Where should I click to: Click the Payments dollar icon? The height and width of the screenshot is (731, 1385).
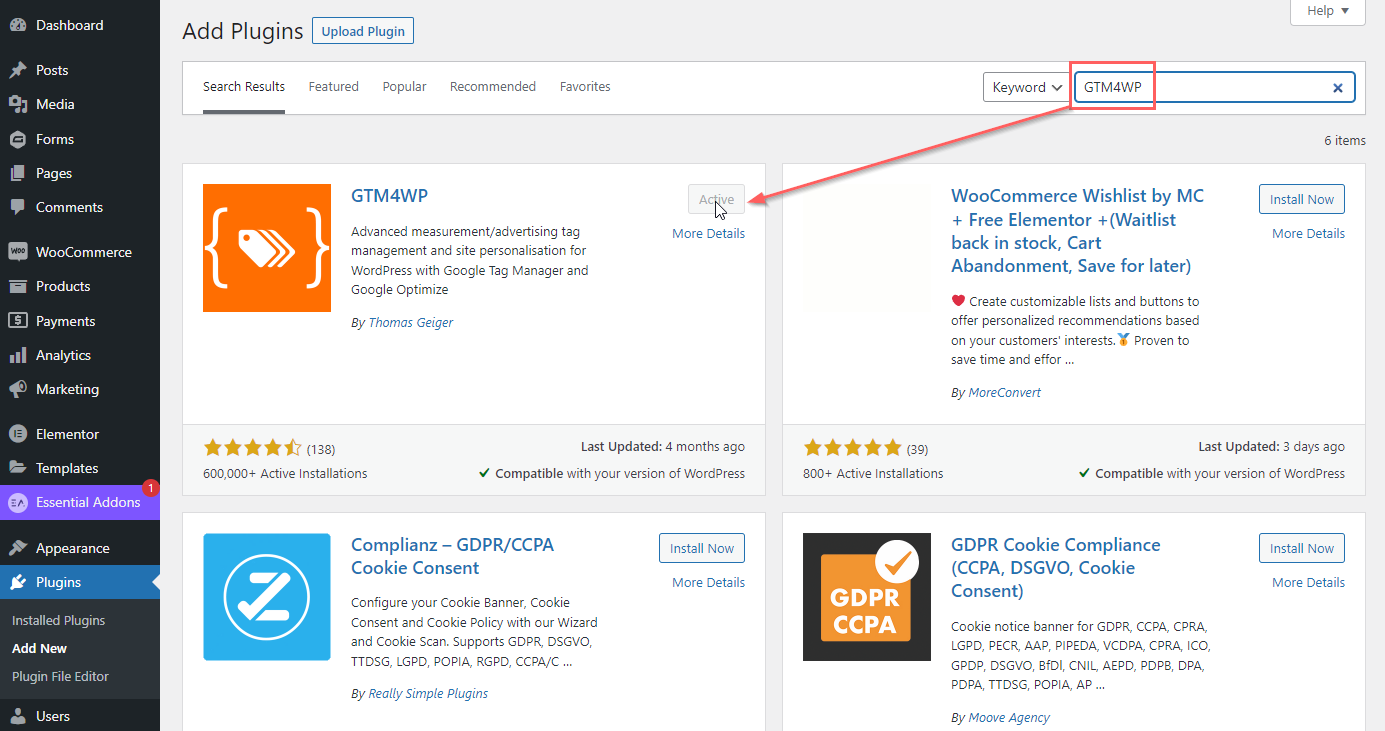coord(18,321)
